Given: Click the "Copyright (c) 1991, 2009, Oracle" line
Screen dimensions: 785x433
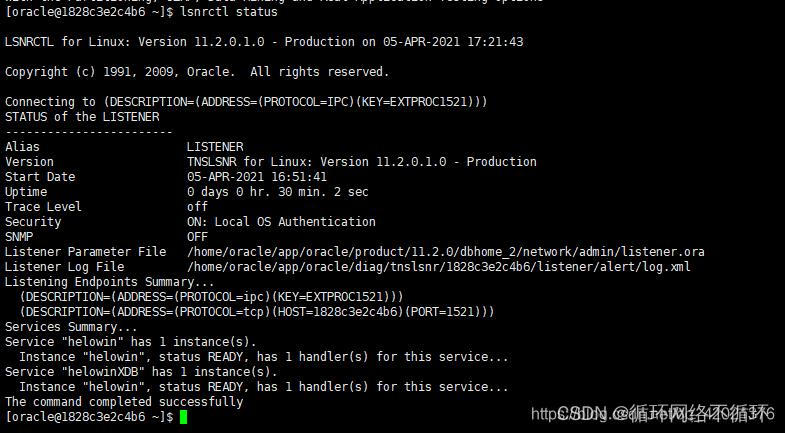Looking at the screenshot, I should click(x=197, y=72).
